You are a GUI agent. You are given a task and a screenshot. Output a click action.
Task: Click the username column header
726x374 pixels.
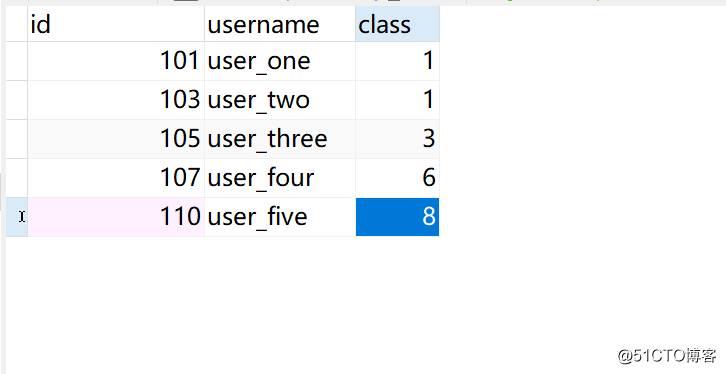click(x=280, y=24)
